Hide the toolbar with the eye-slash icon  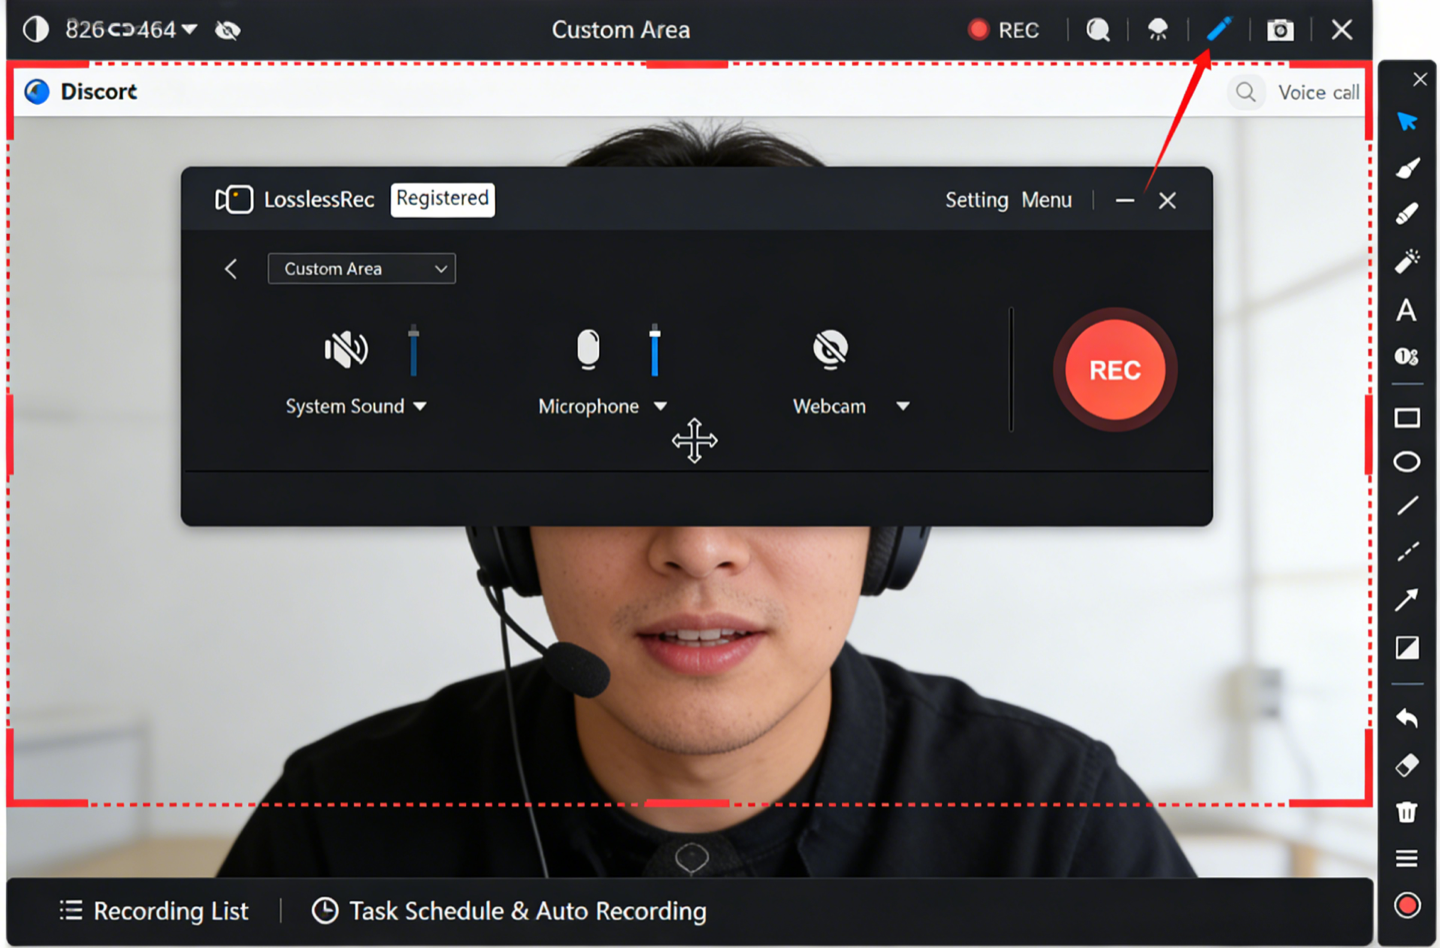coord(228,29)
